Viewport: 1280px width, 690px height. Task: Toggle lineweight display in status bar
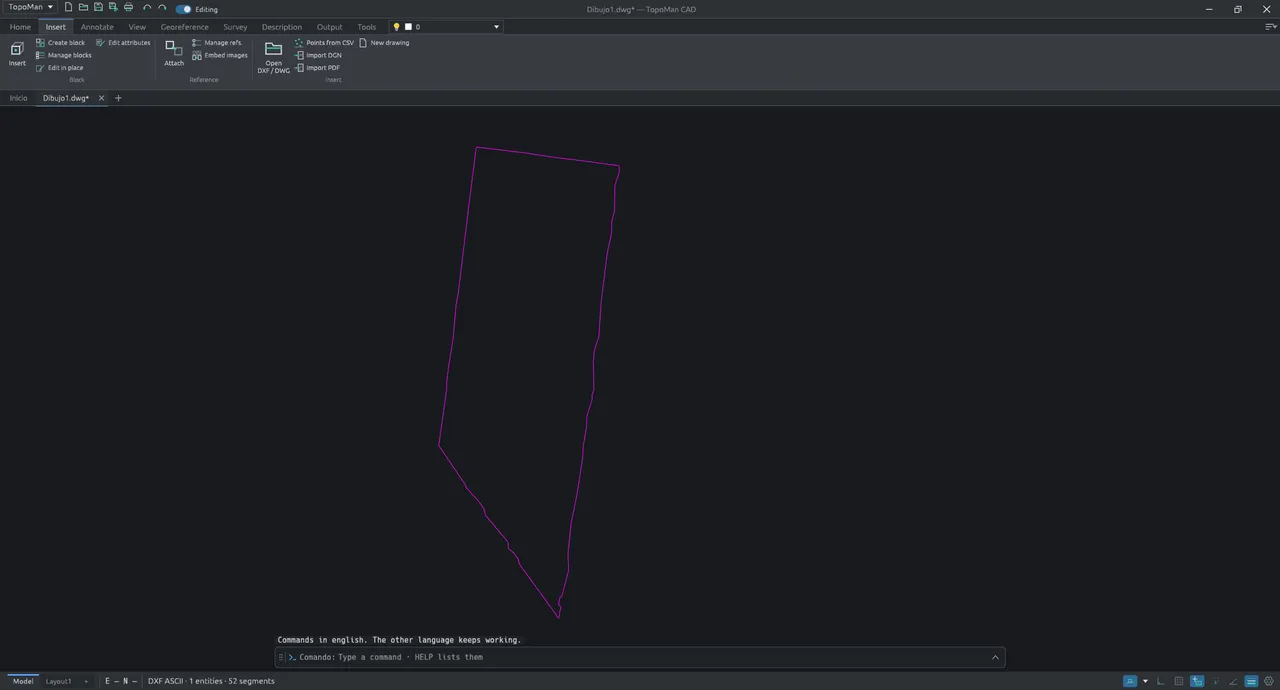tap(1251, 681)
